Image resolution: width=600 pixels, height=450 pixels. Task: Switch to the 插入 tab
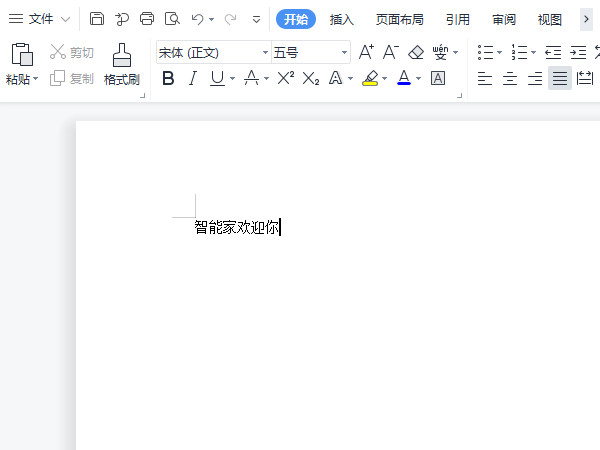pos(342,19)
